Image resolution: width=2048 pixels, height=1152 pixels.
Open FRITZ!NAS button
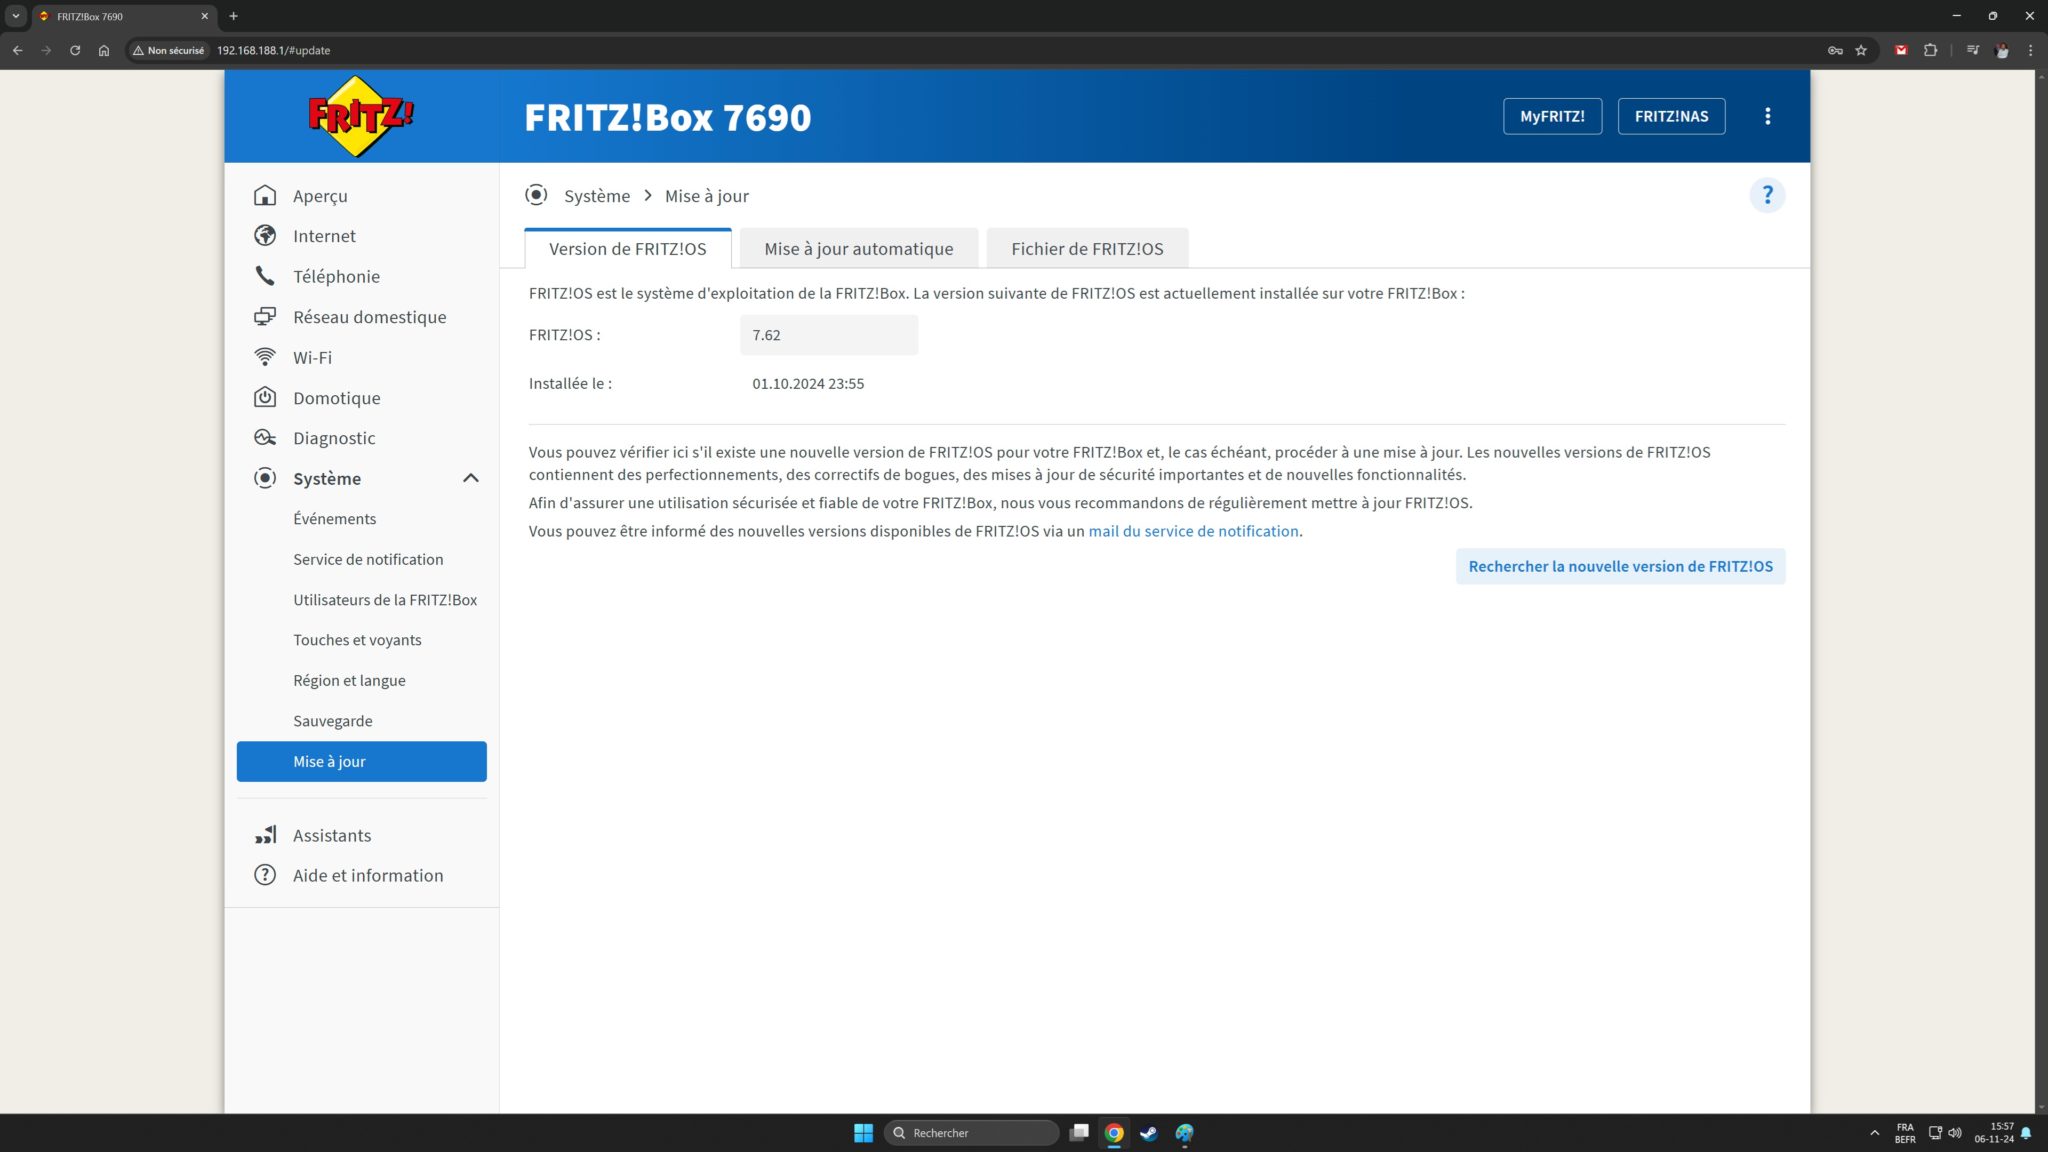click(x=1671, y=116)
